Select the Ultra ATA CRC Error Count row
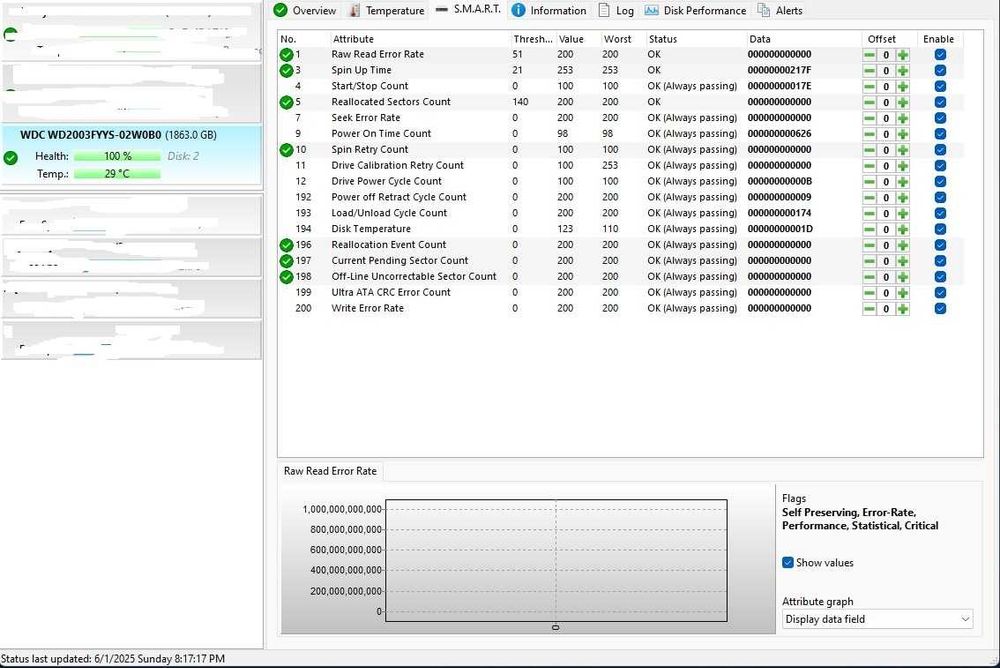The height and width of the screenshot is (668, 1000). [621, 292]
